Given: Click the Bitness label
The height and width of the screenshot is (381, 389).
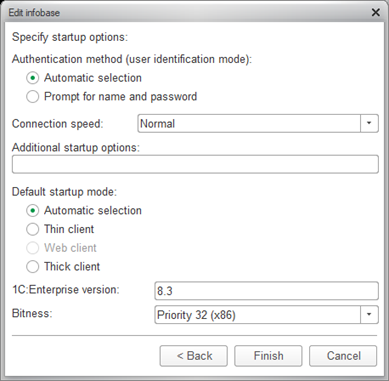Looking at the screenshot, I should click(32, 313).
